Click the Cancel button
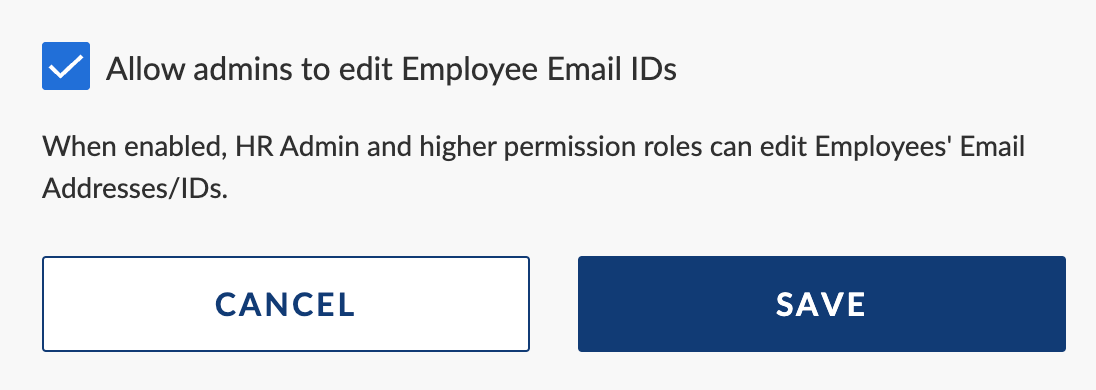The width and height of the screenshot is (1096, 390). click(286, 304)
